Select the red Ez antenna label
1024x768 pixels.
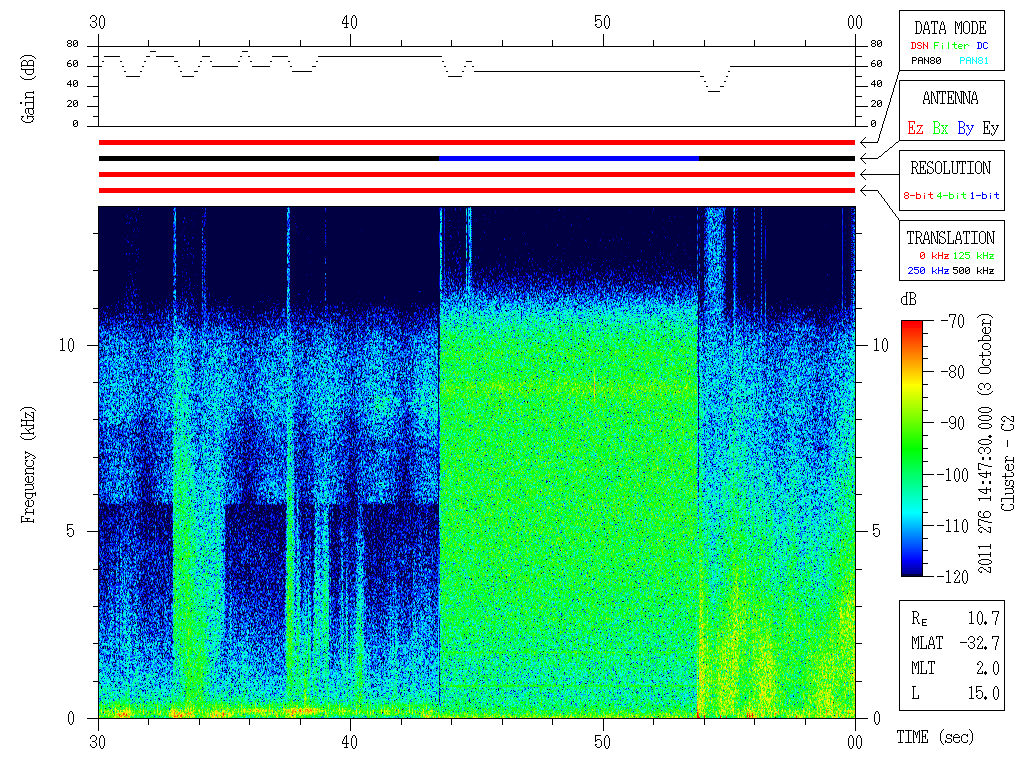915,128
